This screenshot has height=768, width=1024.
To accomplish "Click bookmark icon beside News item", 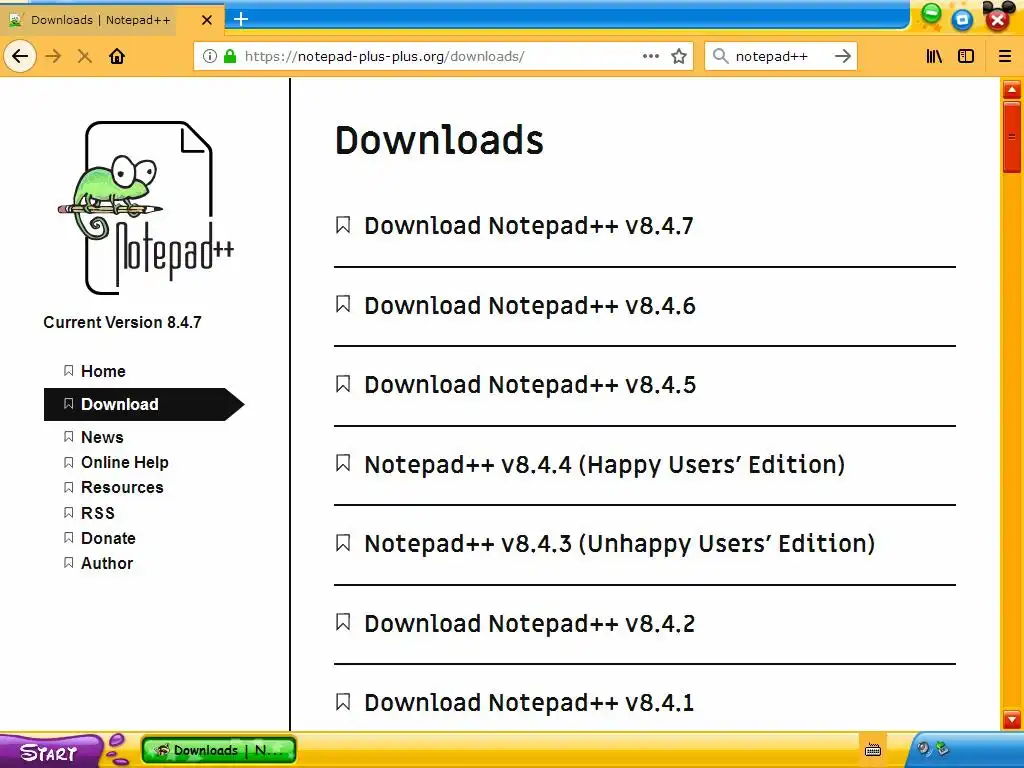I will coord(69,436).
